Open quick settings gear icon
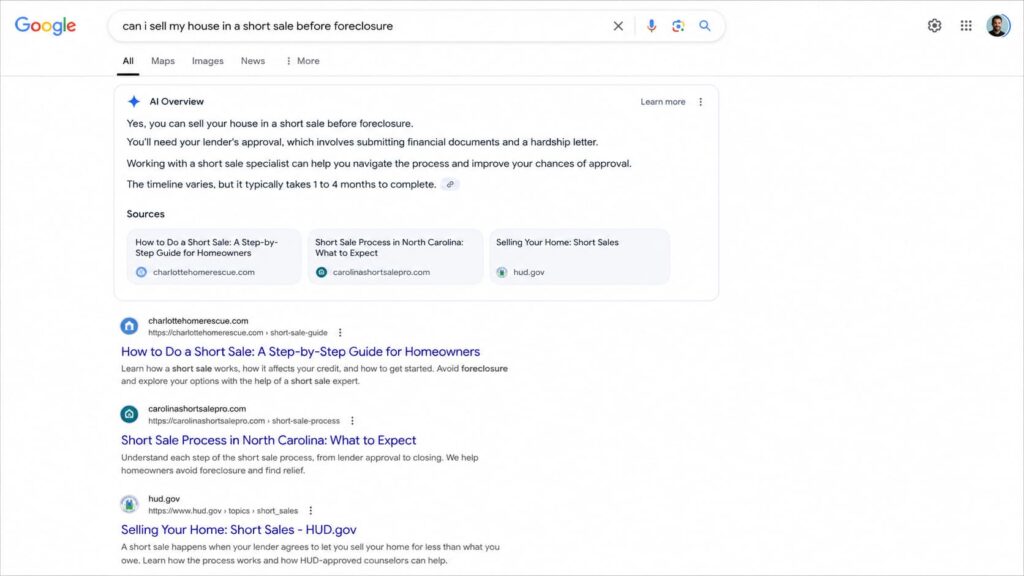 [935, 25]
